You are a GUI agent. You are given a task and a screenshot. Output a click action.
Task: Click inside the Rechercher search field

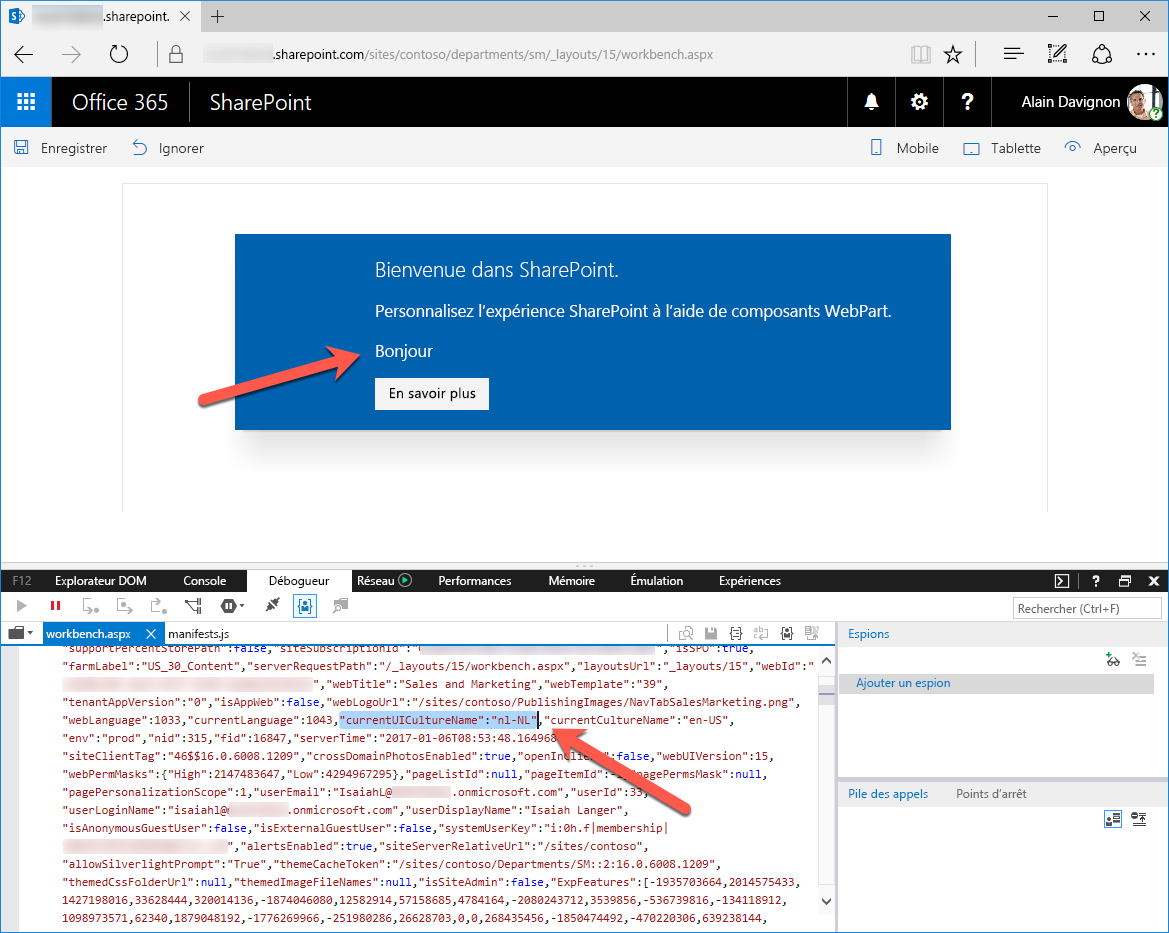[1087, 607]
